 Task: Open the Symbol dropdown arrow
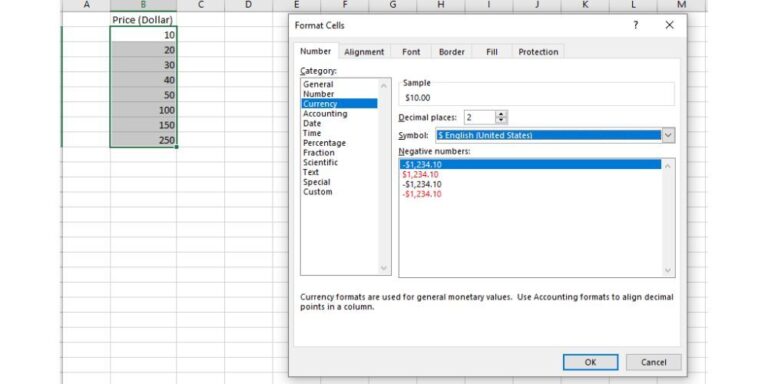[x=668, y=135]
